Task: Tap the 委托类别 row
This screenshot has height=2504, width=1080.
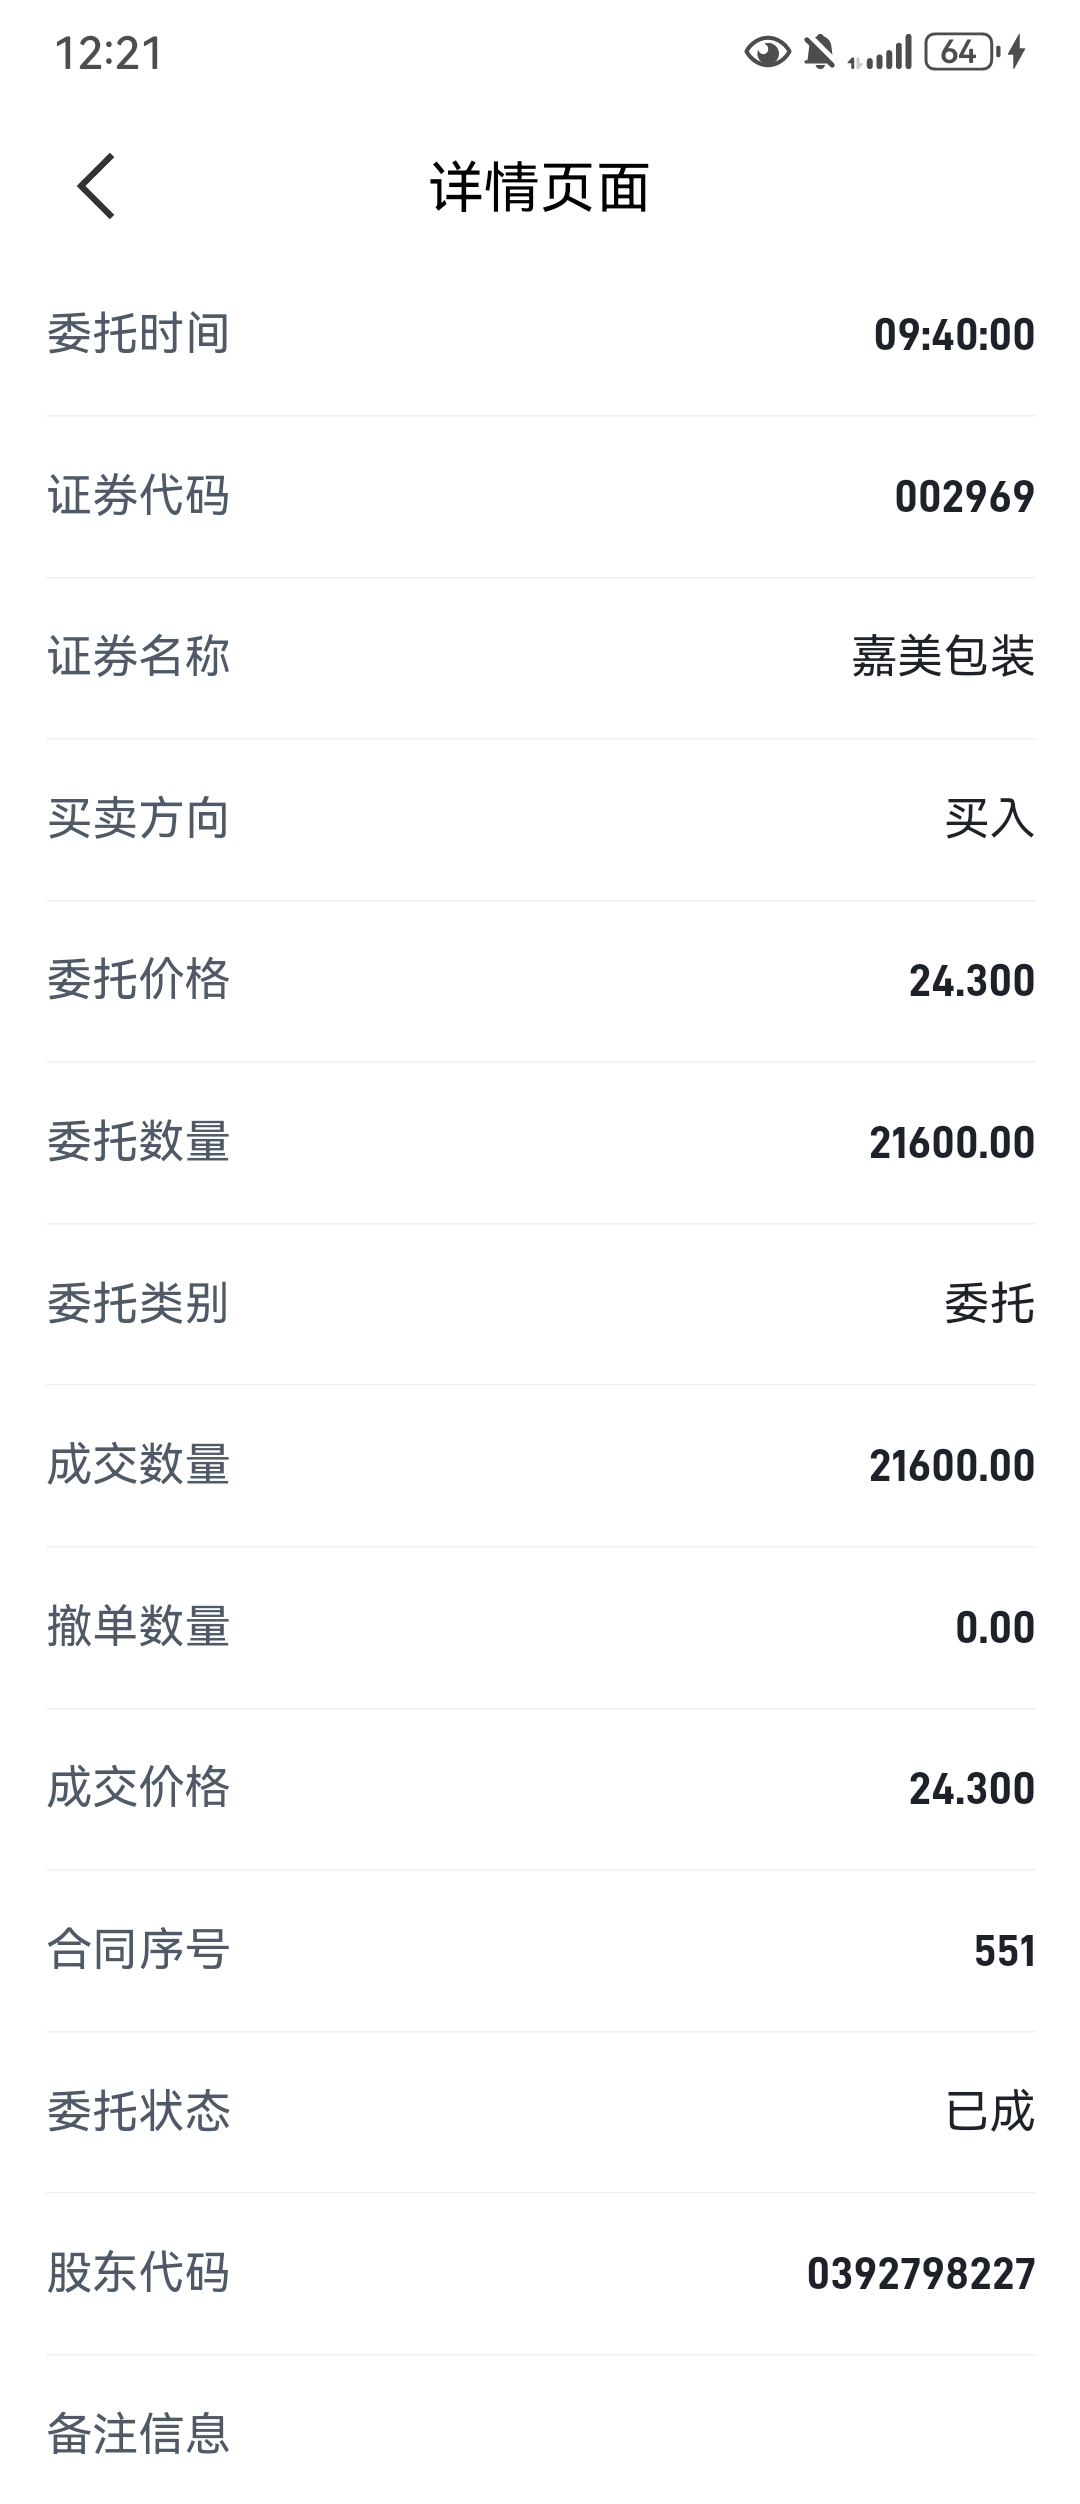Action: 540,1304
